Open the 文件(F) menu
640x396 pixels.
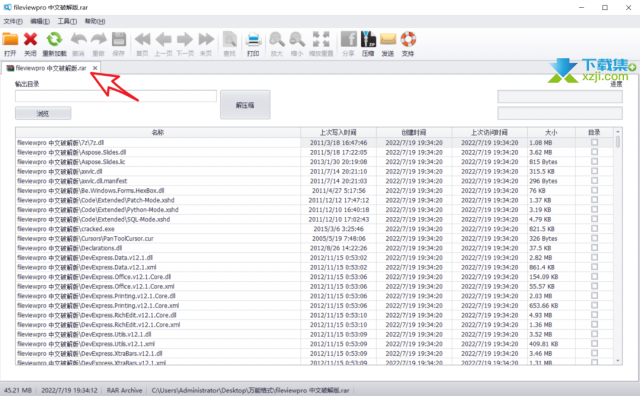13,21
